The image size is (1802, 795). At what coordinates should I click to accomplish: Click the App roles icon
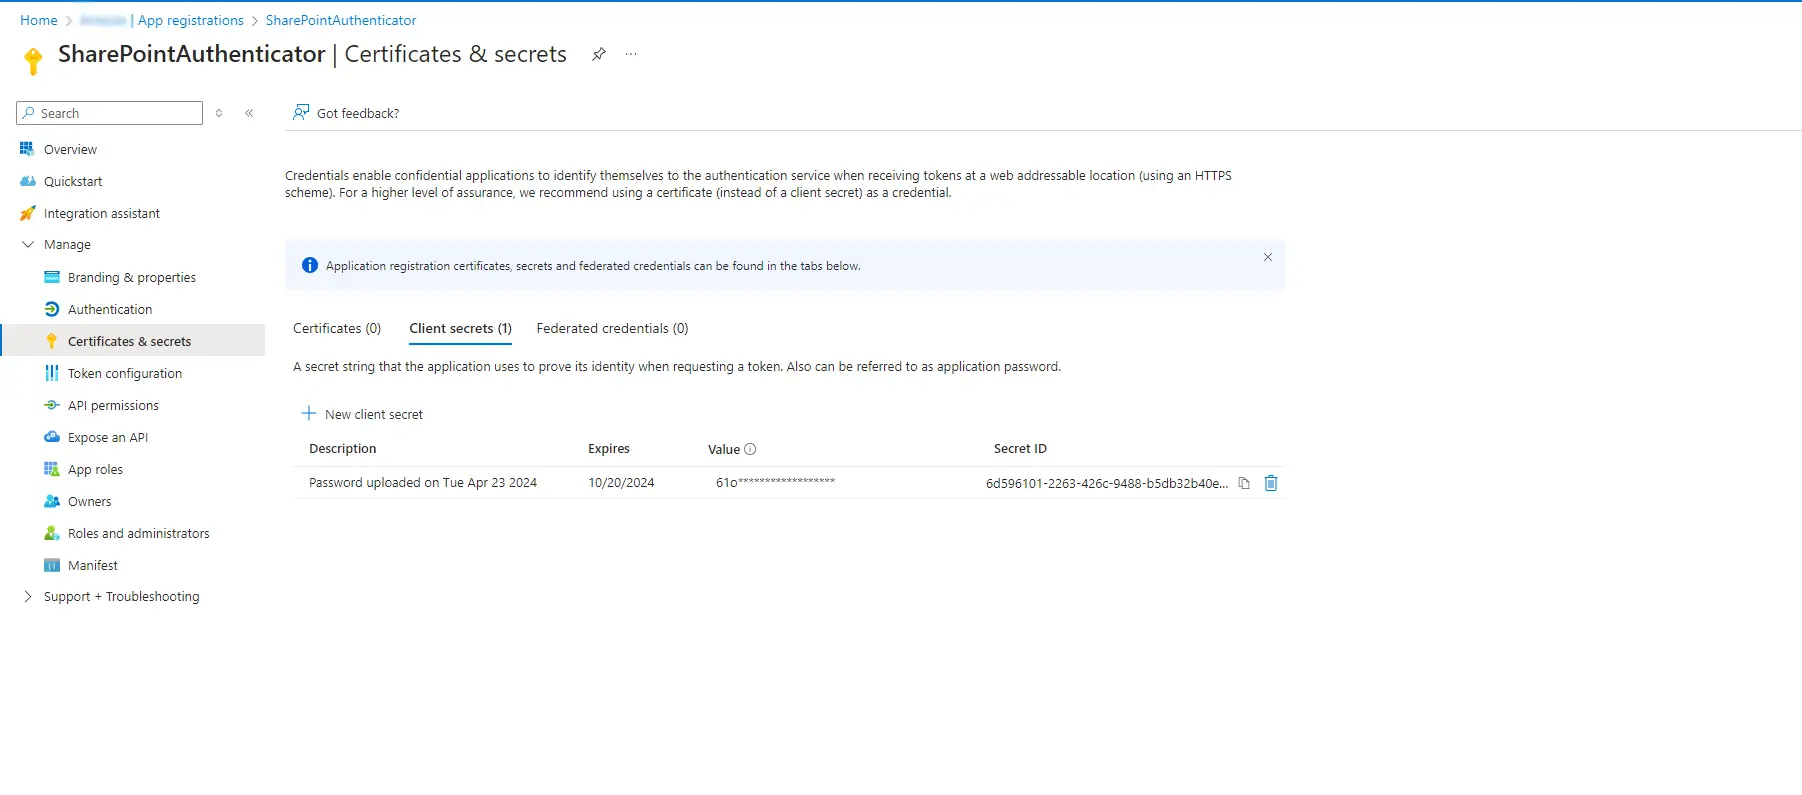52,469
